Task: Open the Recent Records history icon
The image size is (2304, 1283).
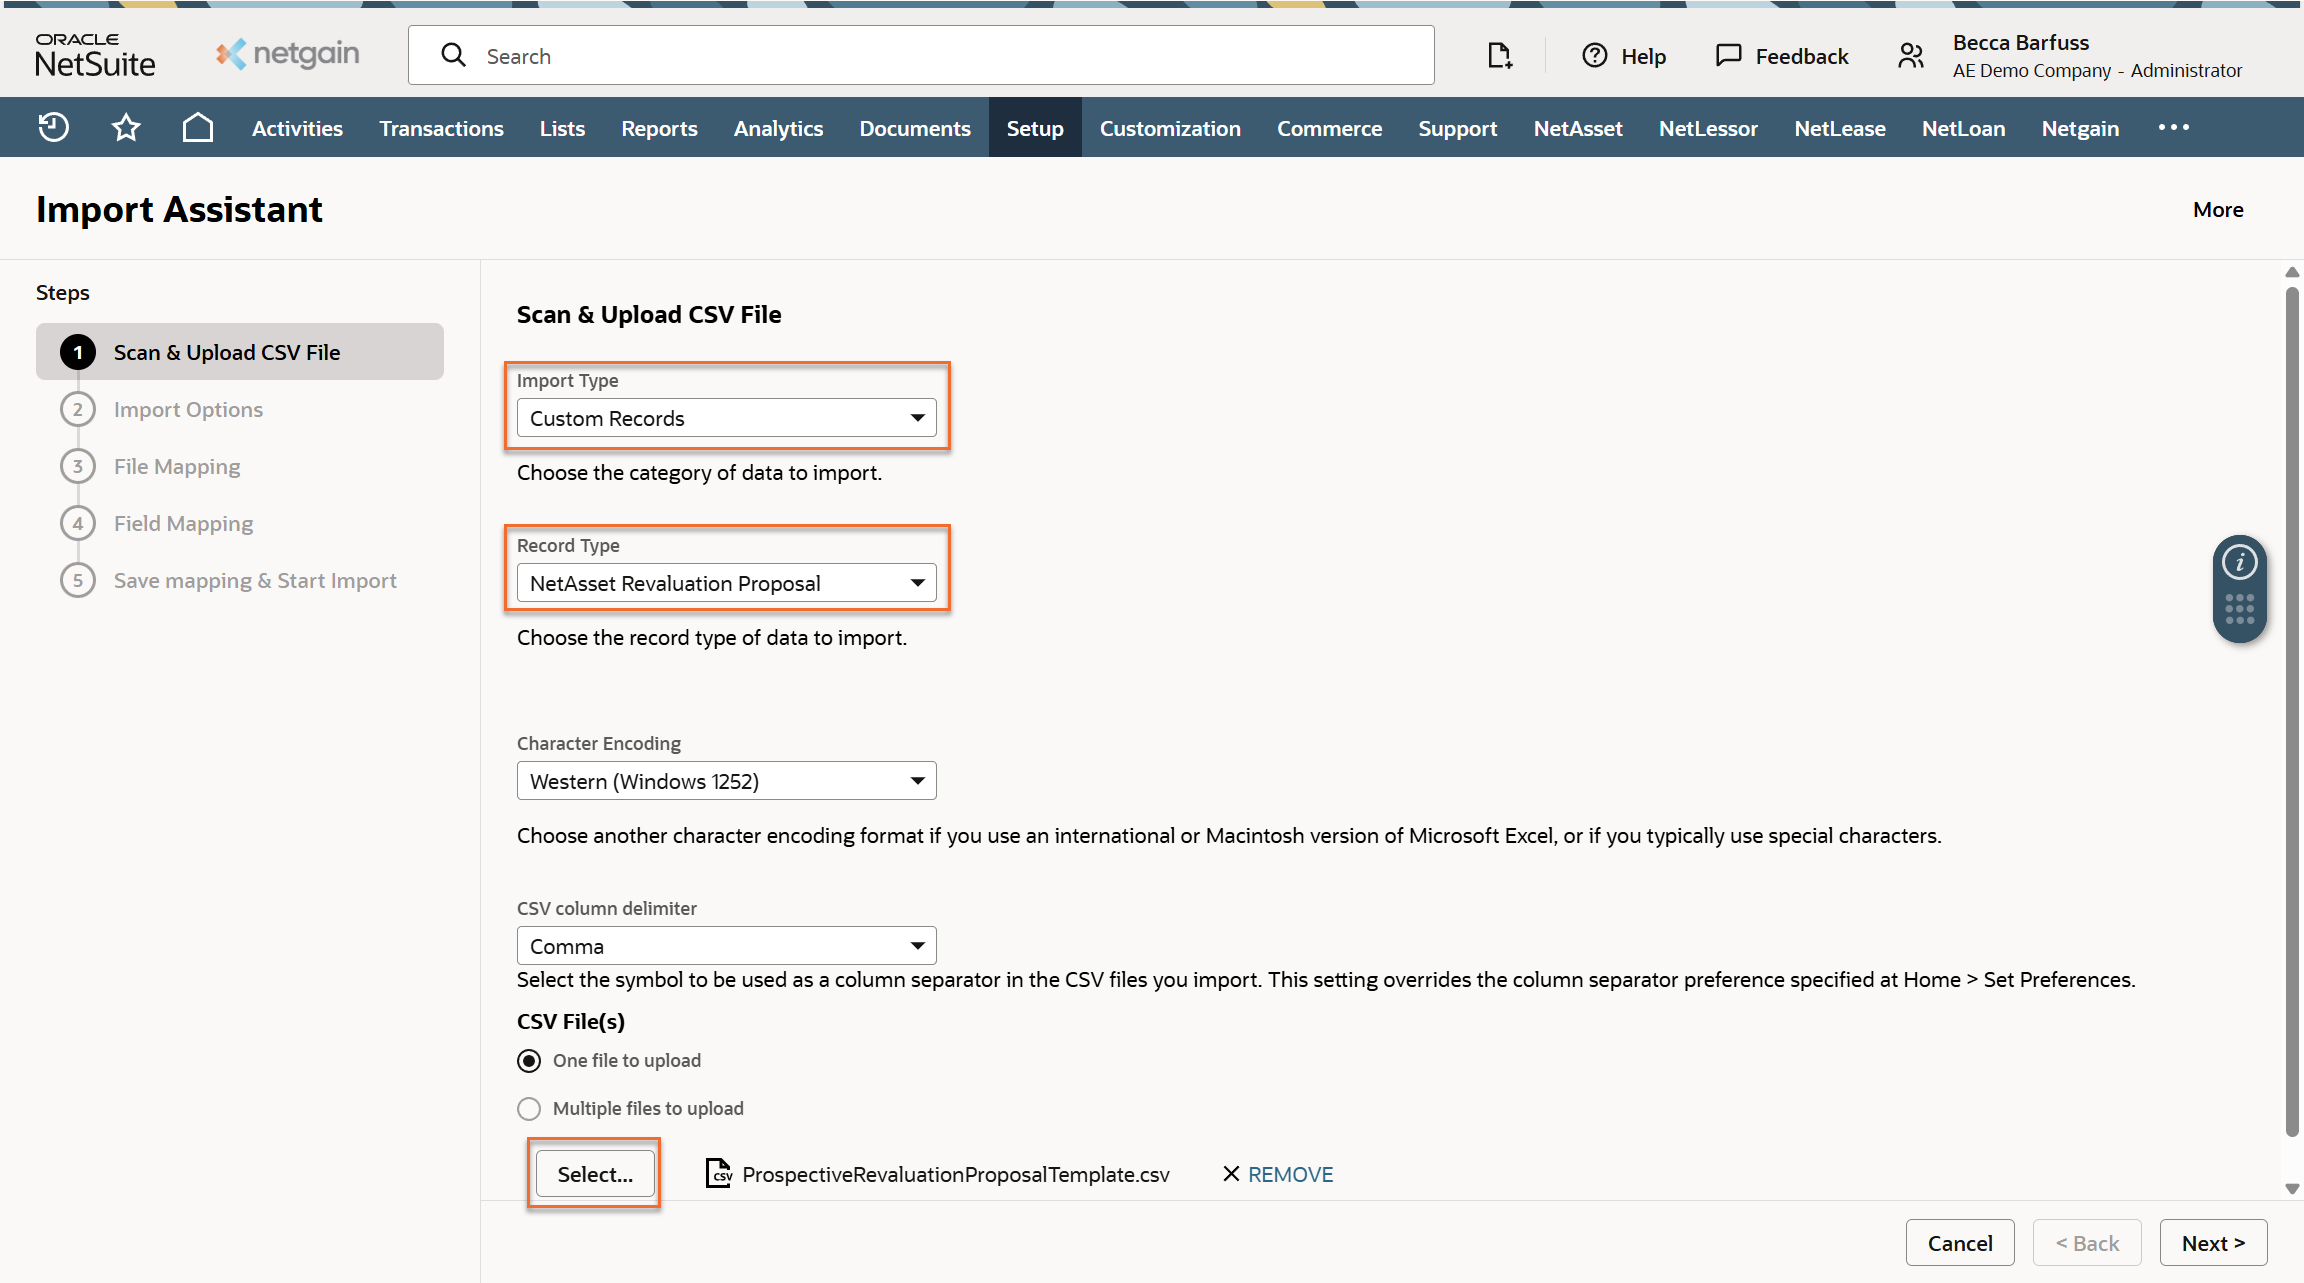Action: [53, 127]
